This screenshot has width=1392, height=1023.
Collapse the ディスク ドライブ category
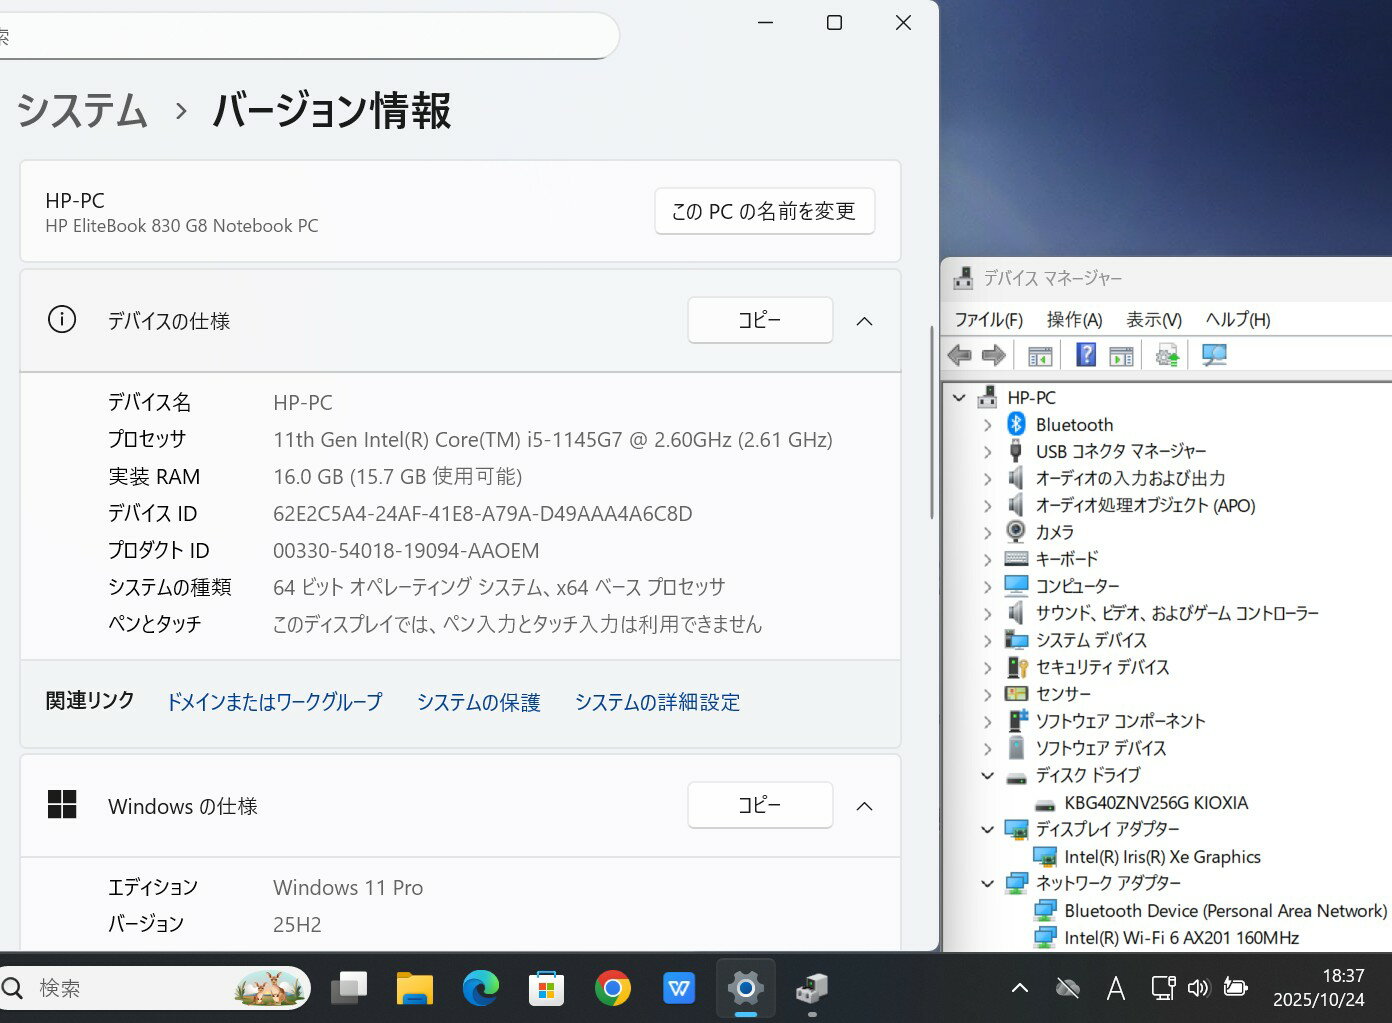click(x=988, y=776)
